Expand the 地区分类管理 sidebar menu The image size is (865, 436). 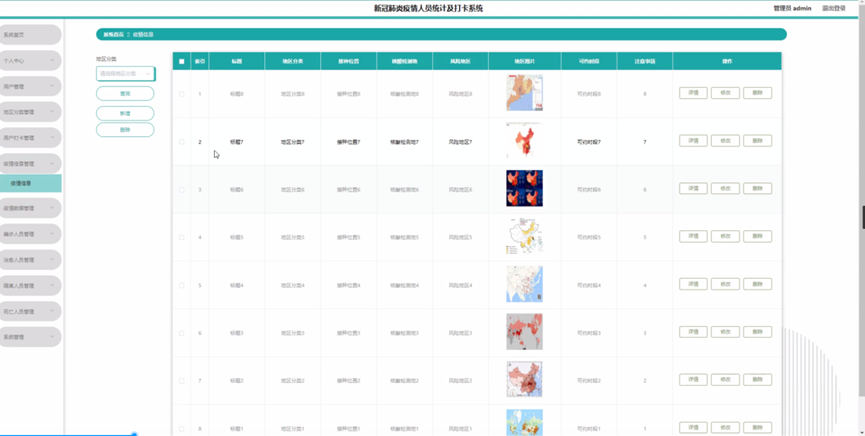pos(30,112)
